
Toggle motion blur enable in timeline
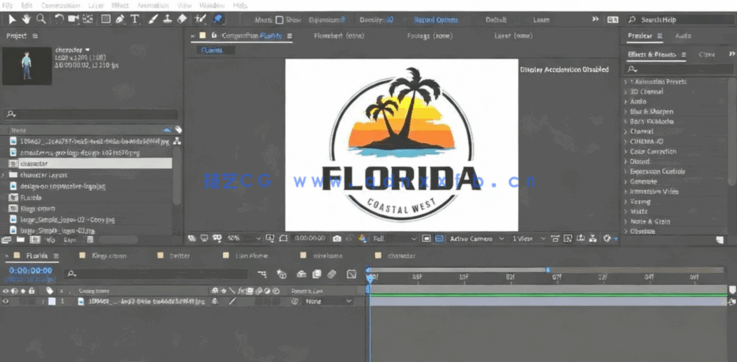332,274
